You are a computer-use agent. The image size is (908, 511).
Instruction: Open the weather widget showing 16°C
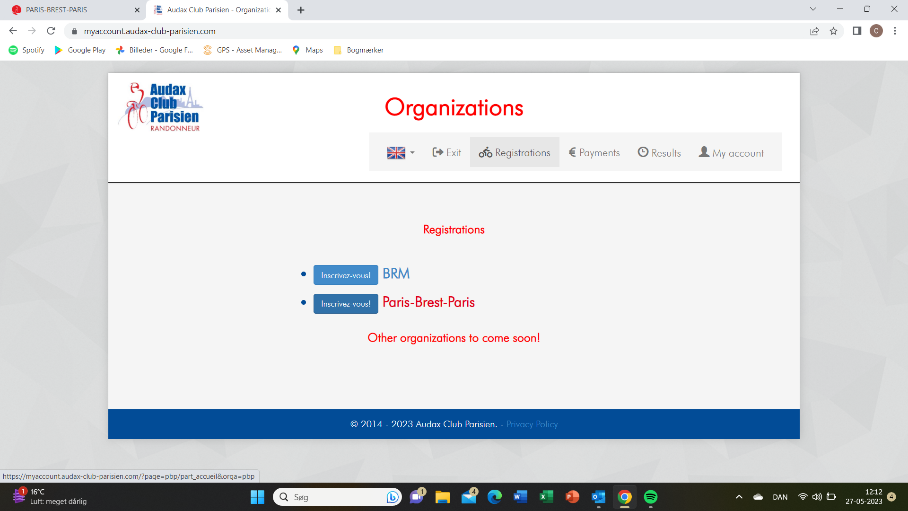click(x=49, y=497)
